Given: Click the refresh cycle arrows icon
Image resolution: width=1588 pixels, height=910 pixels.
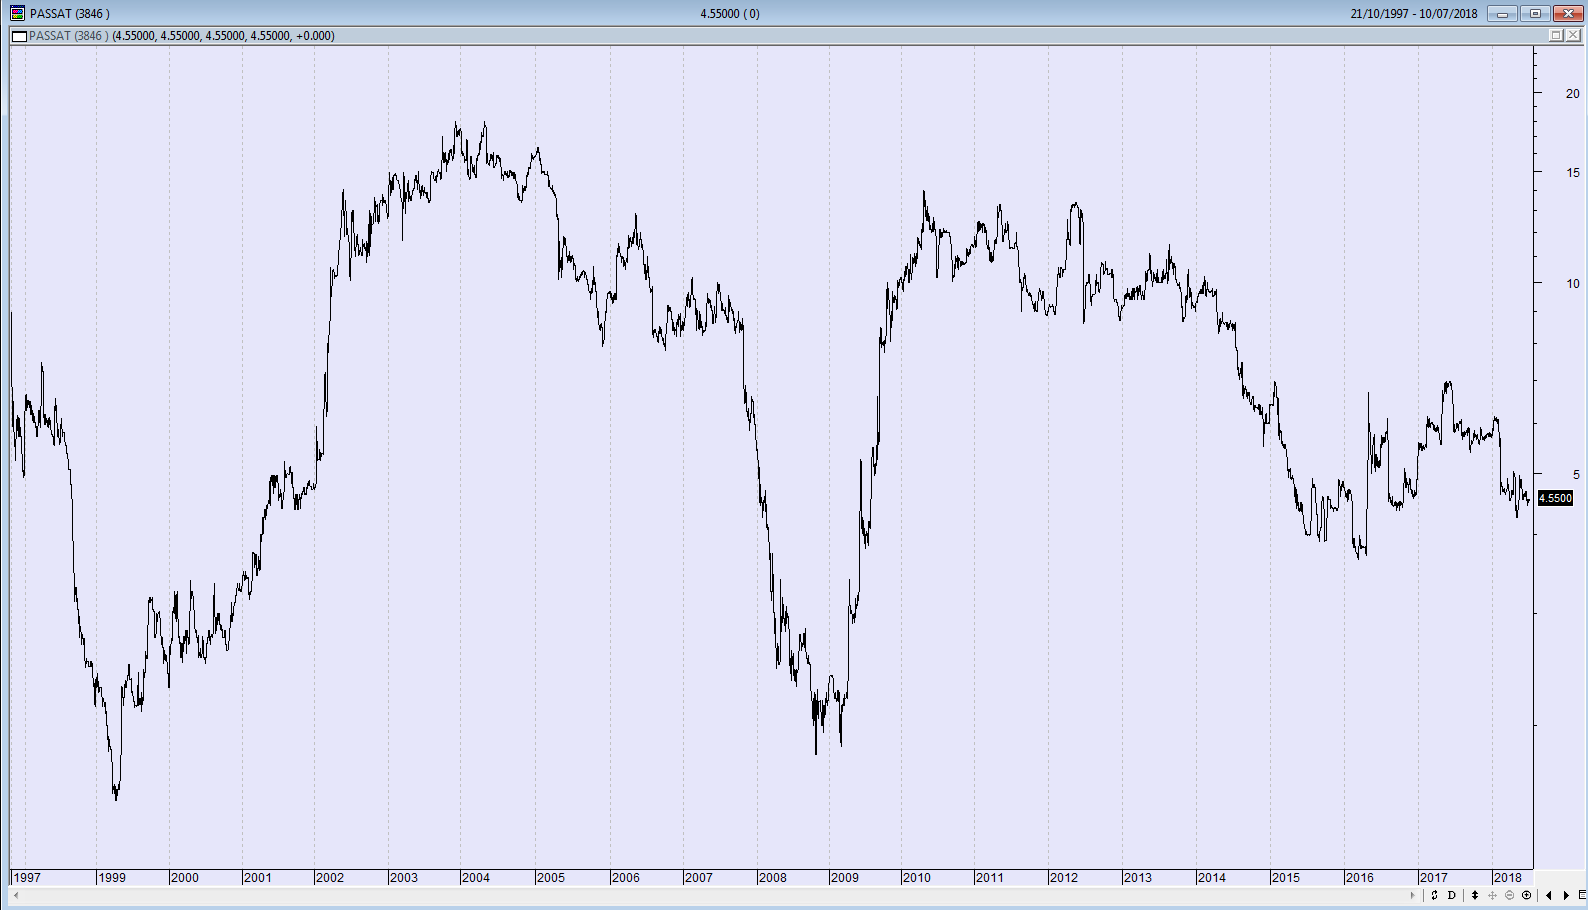Looking at the screenshot, I should (x=1434, y=895).
